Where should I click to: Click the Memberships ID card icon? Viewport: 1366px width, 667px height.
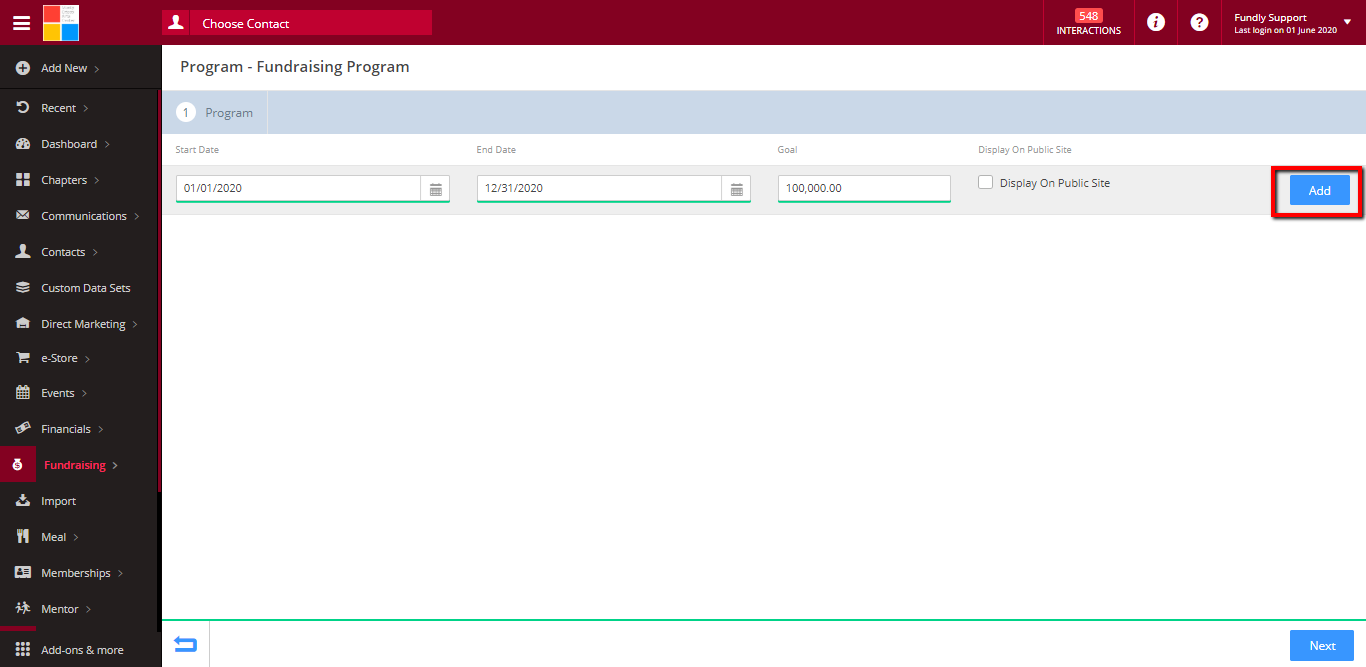tap(23, 573)
